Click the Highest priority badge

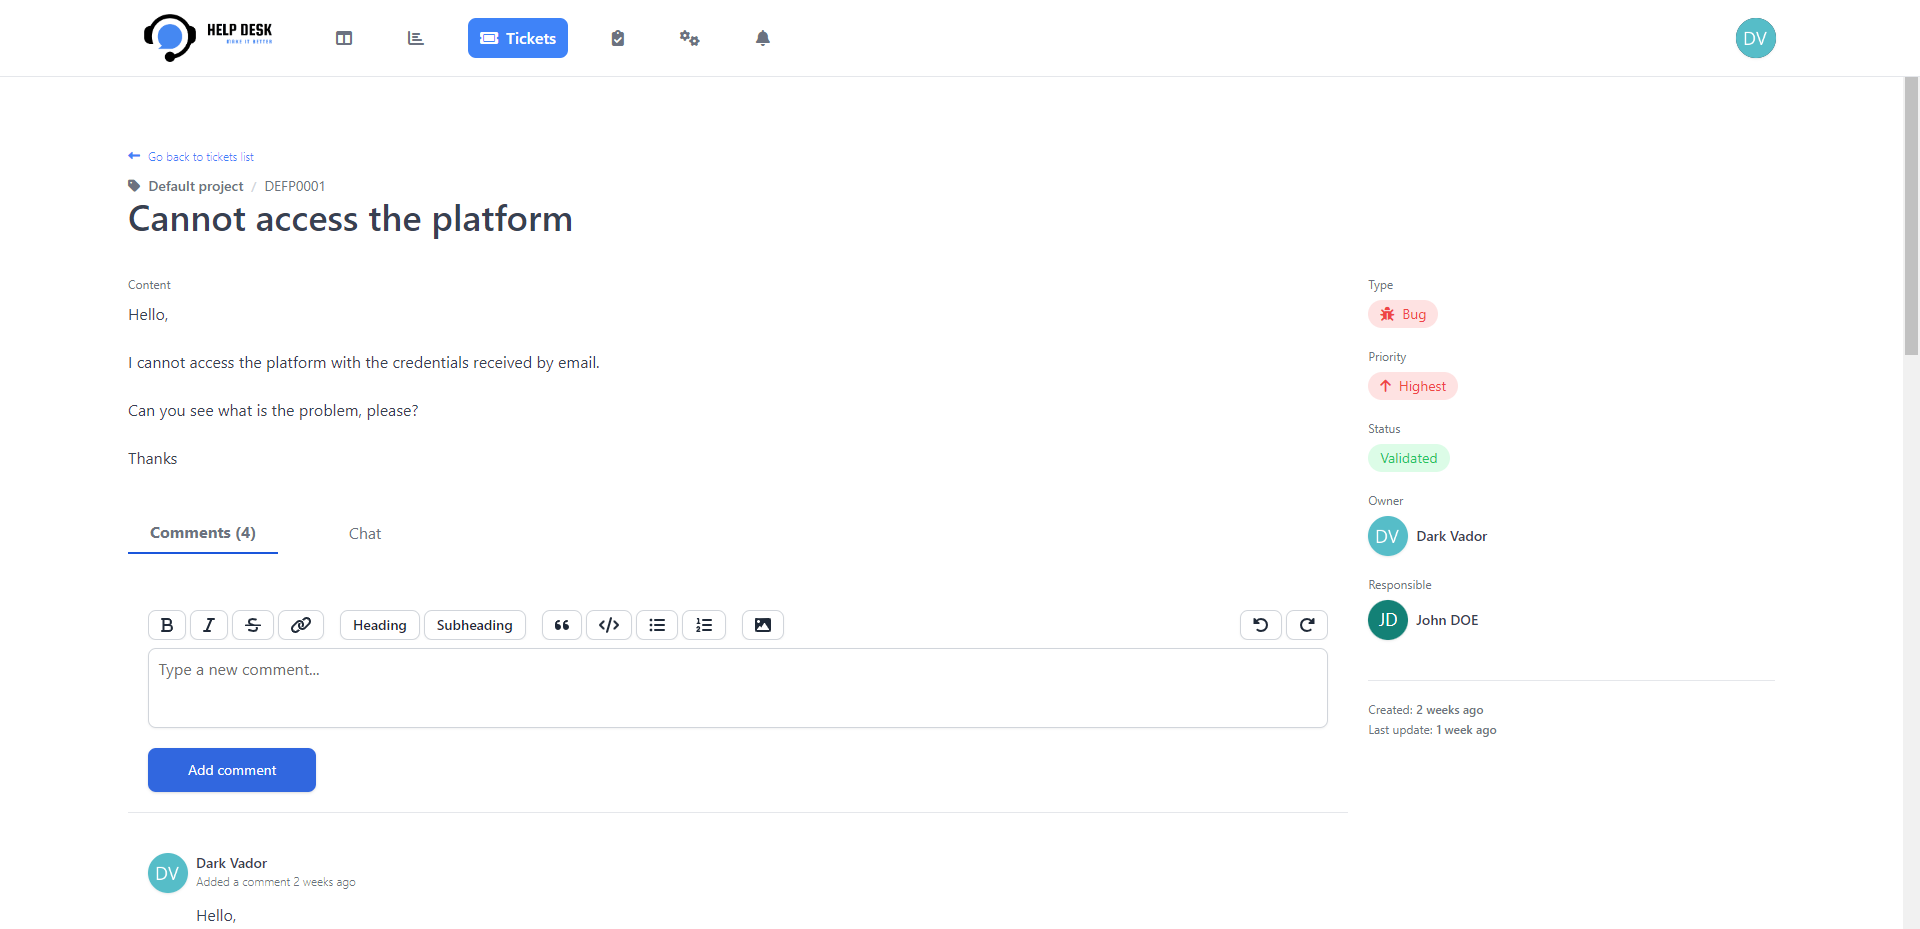point(1413,386)
